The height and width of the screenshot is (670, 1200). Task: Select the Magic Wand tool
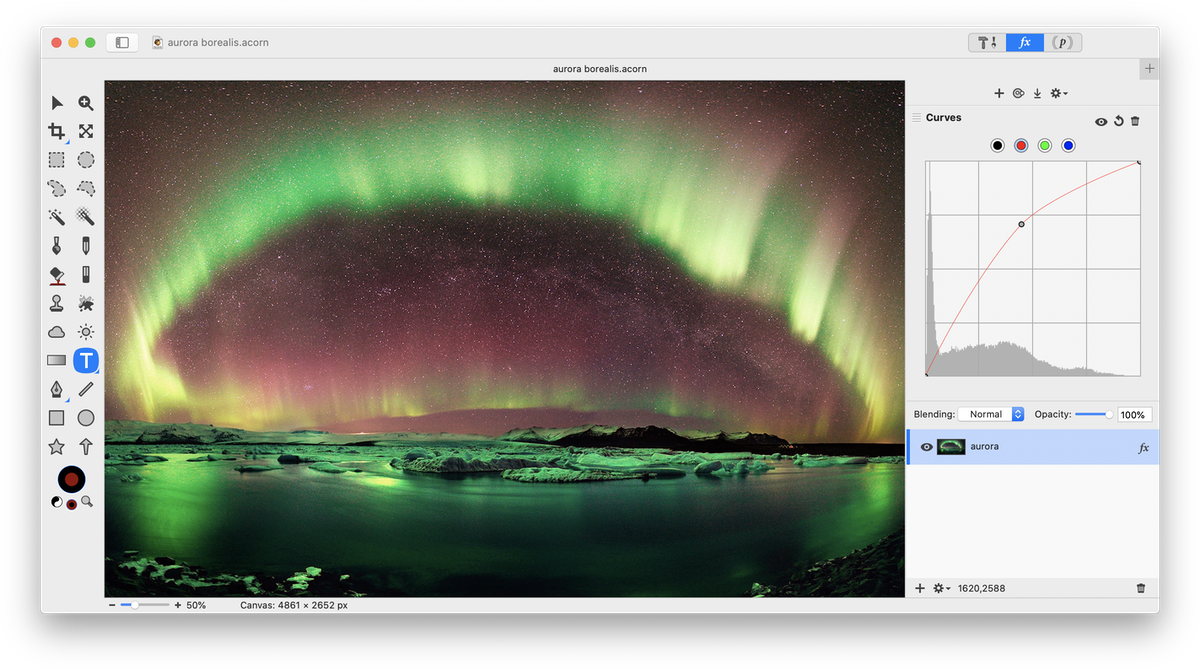click(57, 217)
